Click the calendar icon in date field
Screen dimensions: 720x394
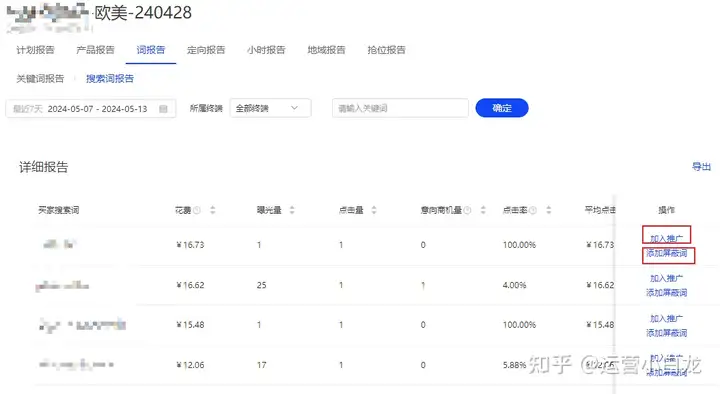click(x=163, y=109)
